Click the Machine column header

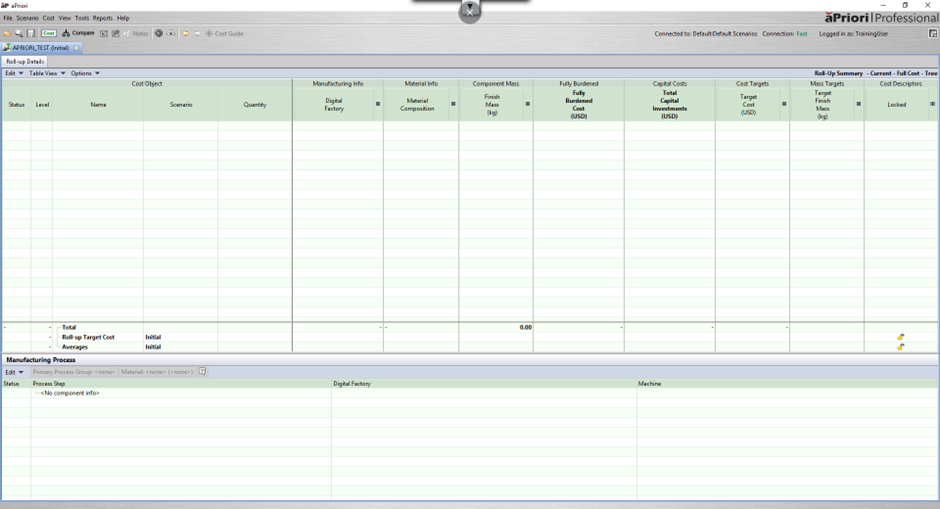click(x=787, y=384)
